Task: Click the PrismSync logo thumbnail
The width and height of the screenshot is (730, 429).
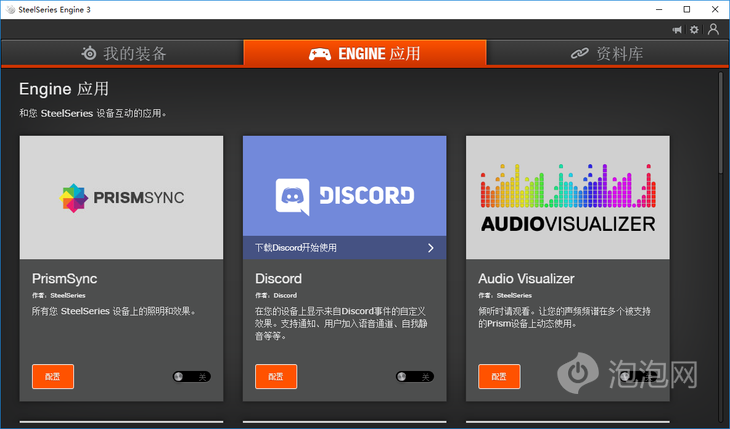Action: (x=122, y=197)
